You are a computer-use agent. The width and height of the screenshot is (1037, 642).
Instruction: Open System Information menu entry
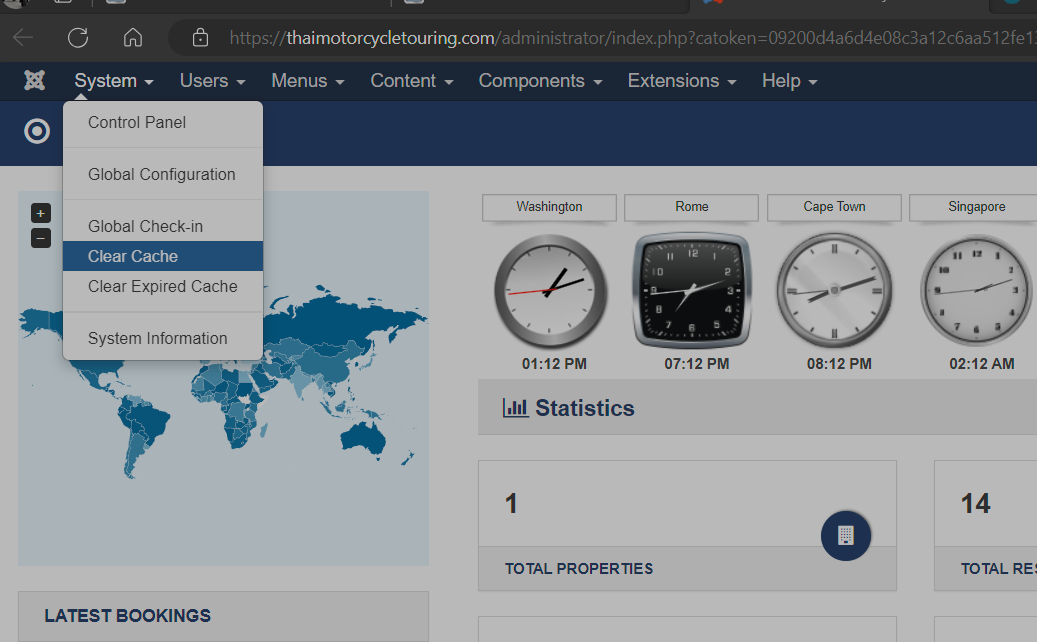[x=158, y=338]
